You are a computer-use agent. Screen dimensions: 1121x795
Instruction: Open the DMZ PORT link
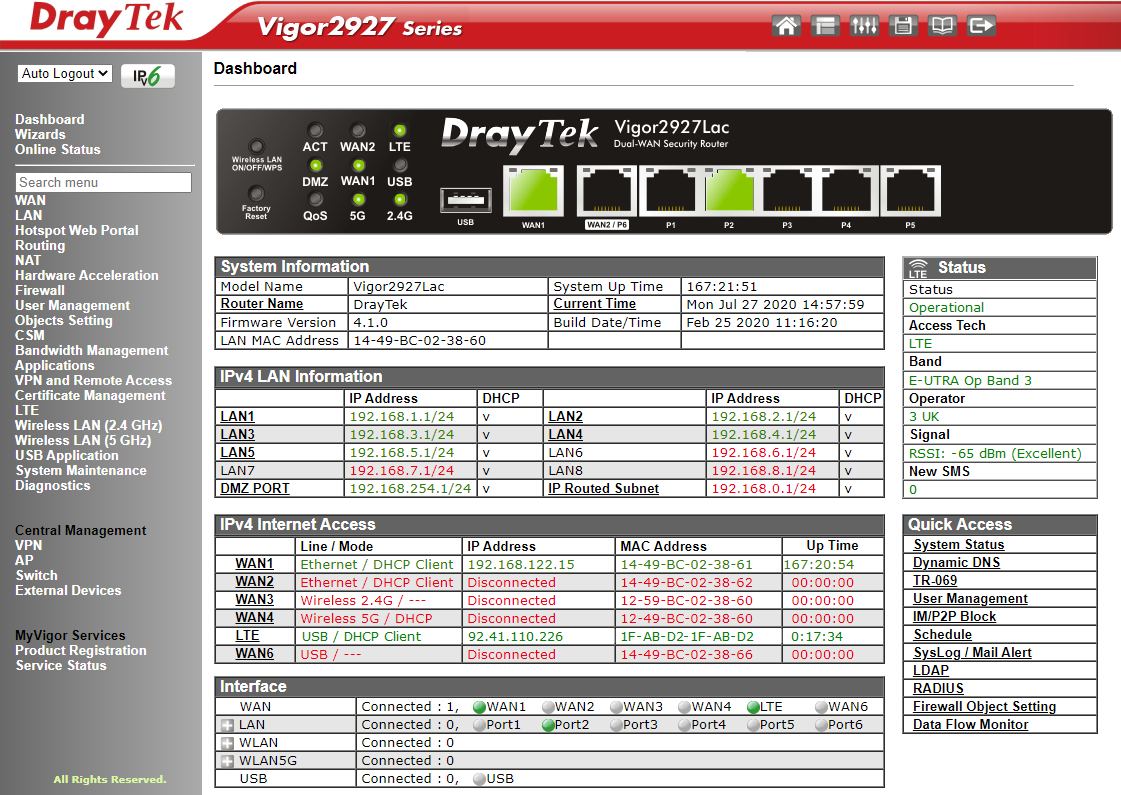255,488
